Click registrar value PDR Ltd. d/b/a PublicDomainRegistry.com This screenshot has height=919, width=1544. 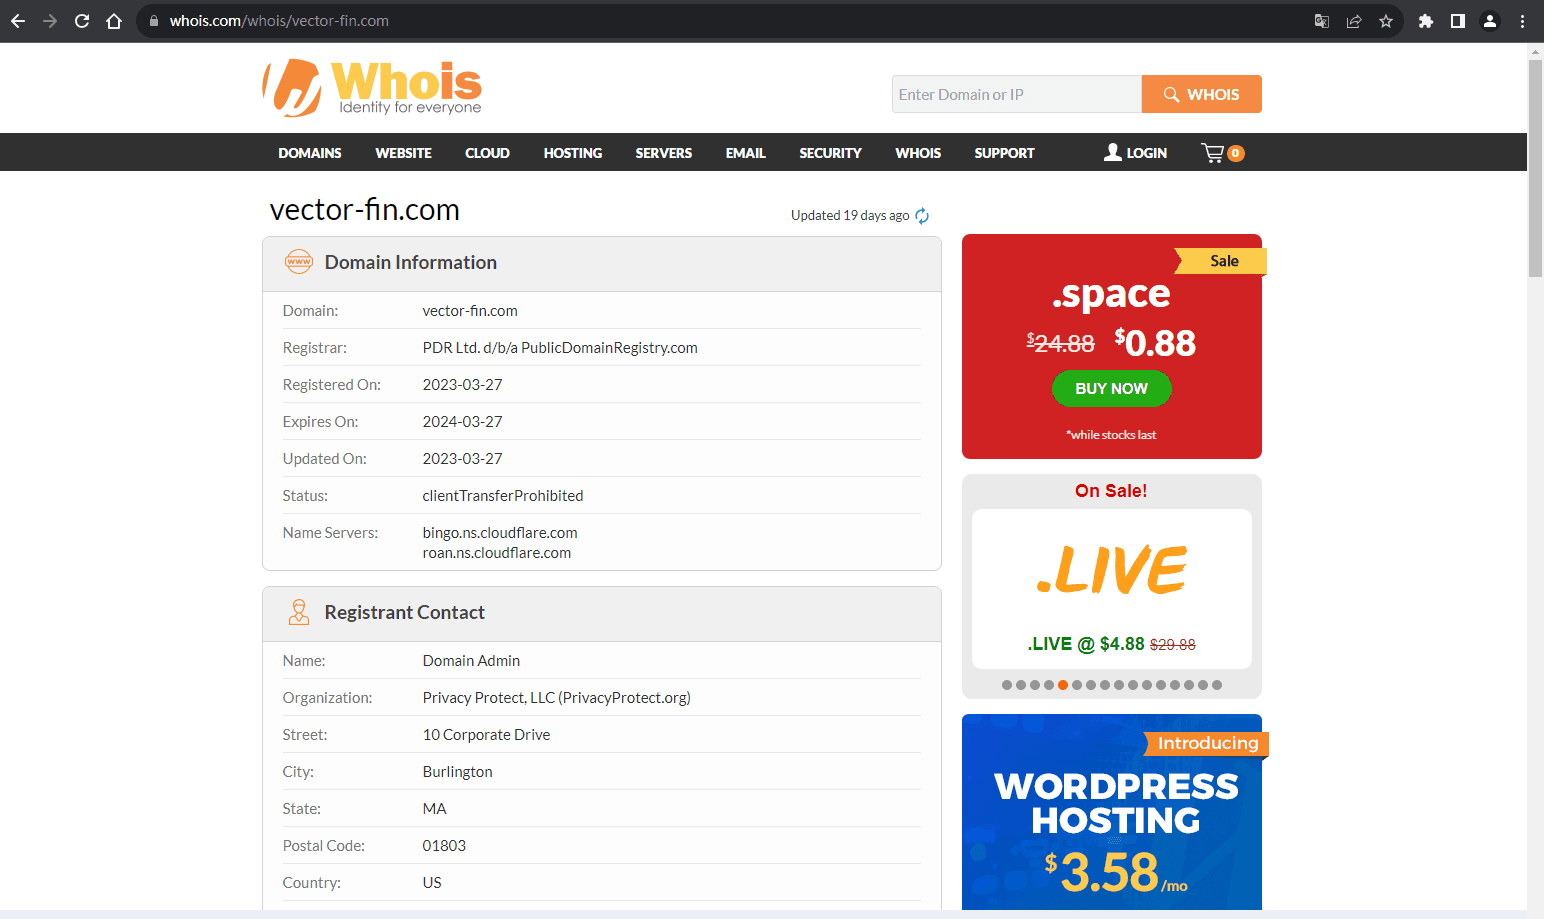(560, 348)
